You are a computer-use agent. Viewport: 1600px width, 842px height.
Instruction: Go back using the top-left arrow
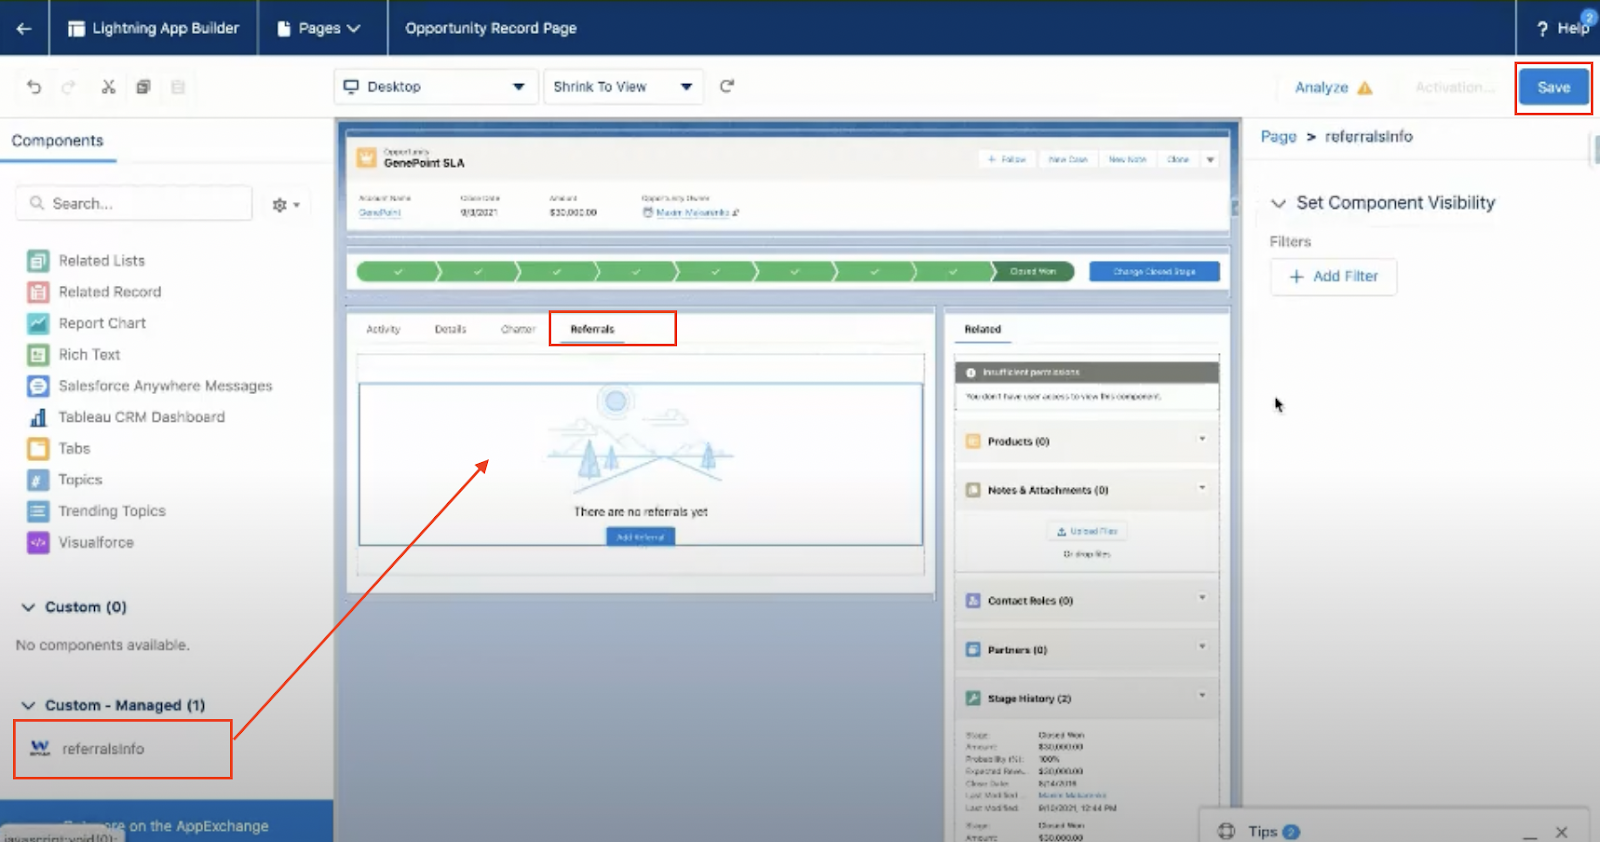24,28
